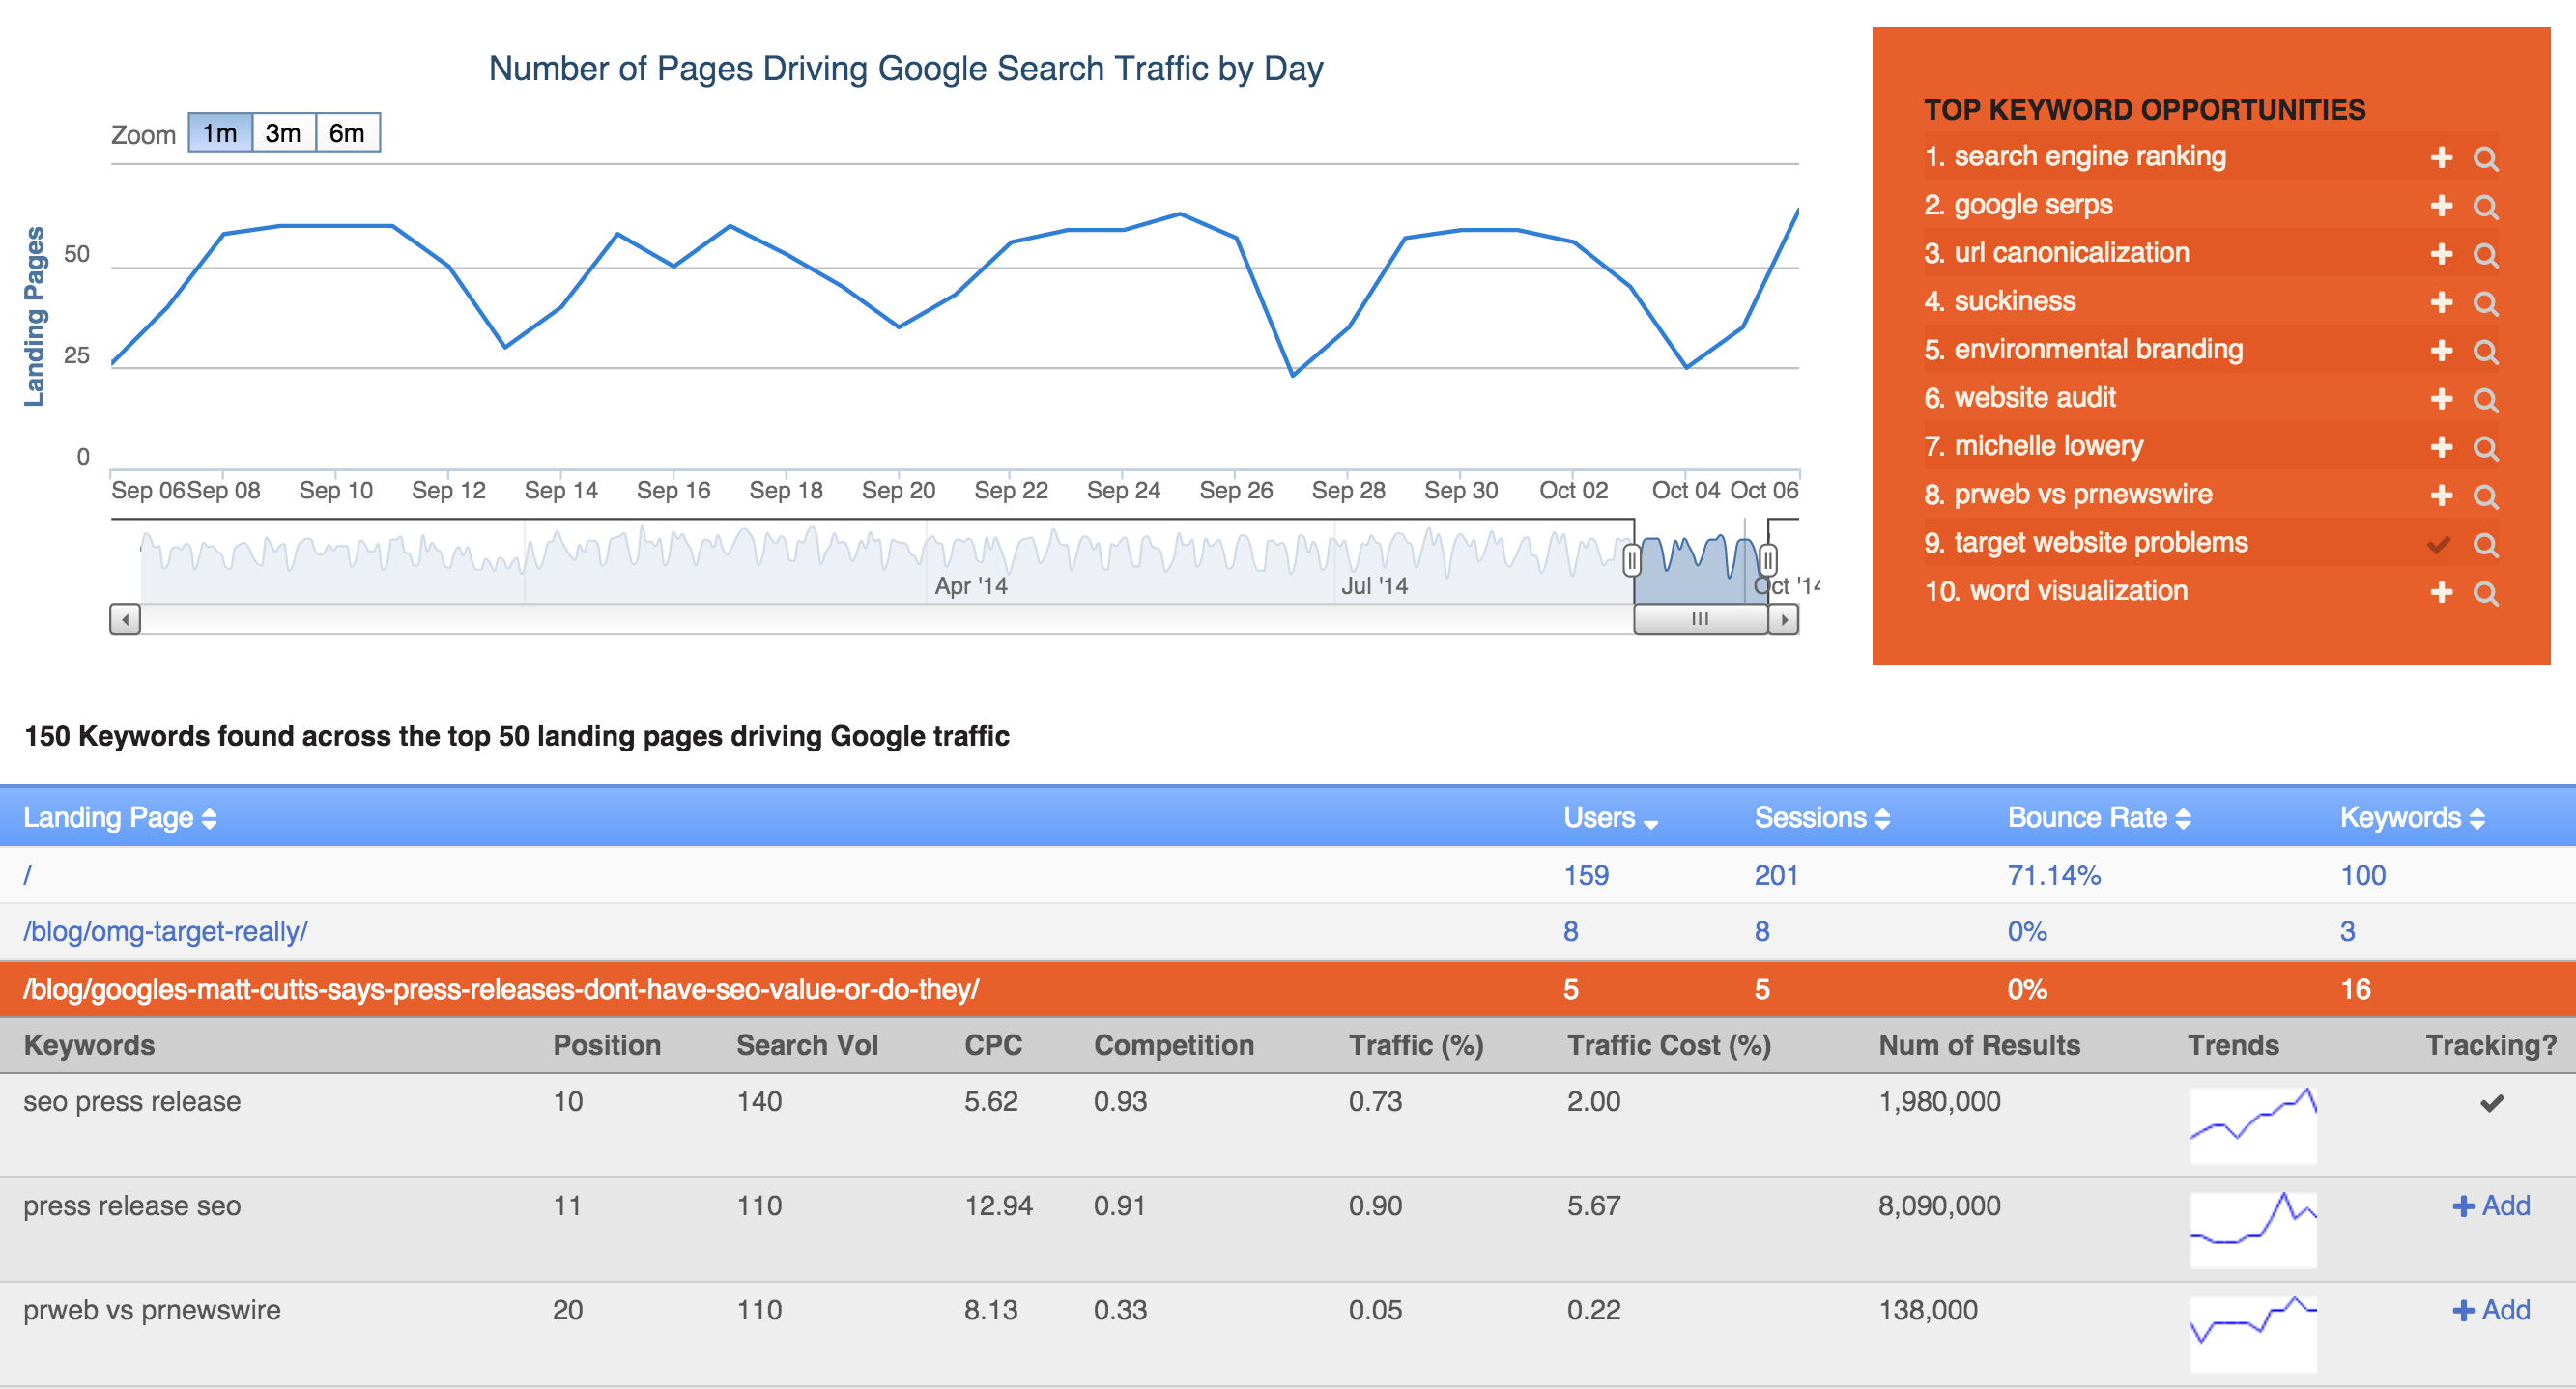
Task: View trend sparkline for 'seo press release'
Action: [2253, 1125]
